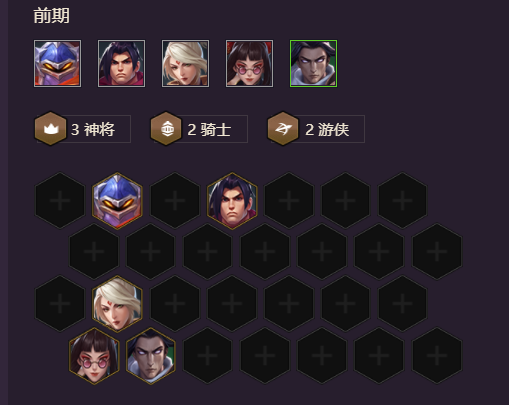Click the crown icon for 神将 trait
The image size is (509, 405).
50,129
